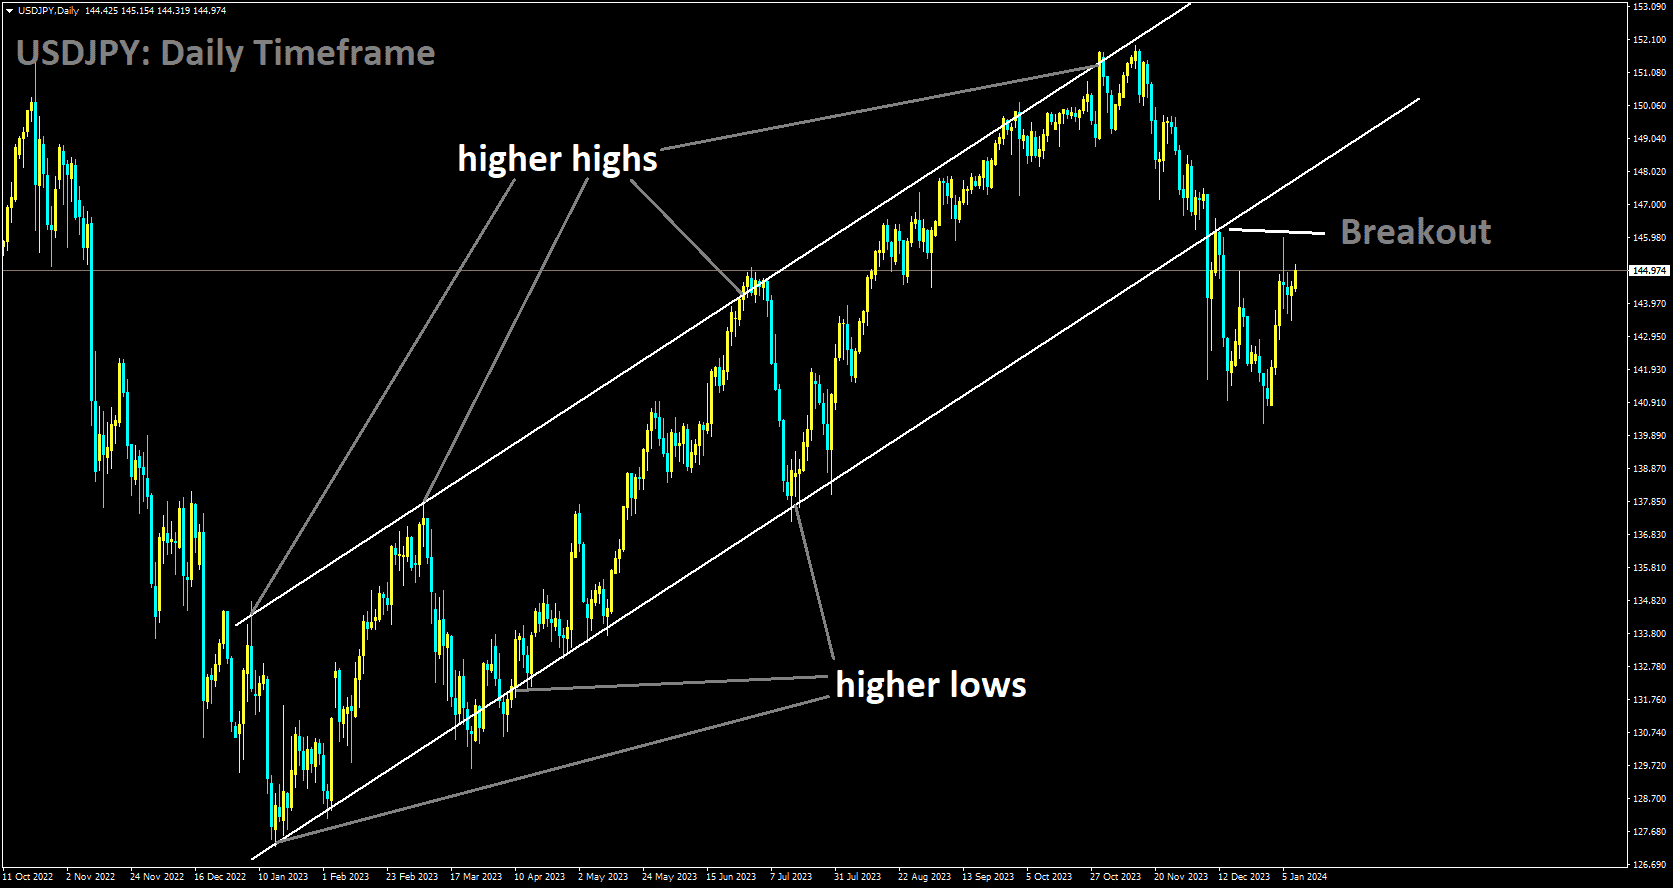Screen dimensions: 1673x888
Task: Click the current price tag 144.974
Action: tap(1649, 271)
